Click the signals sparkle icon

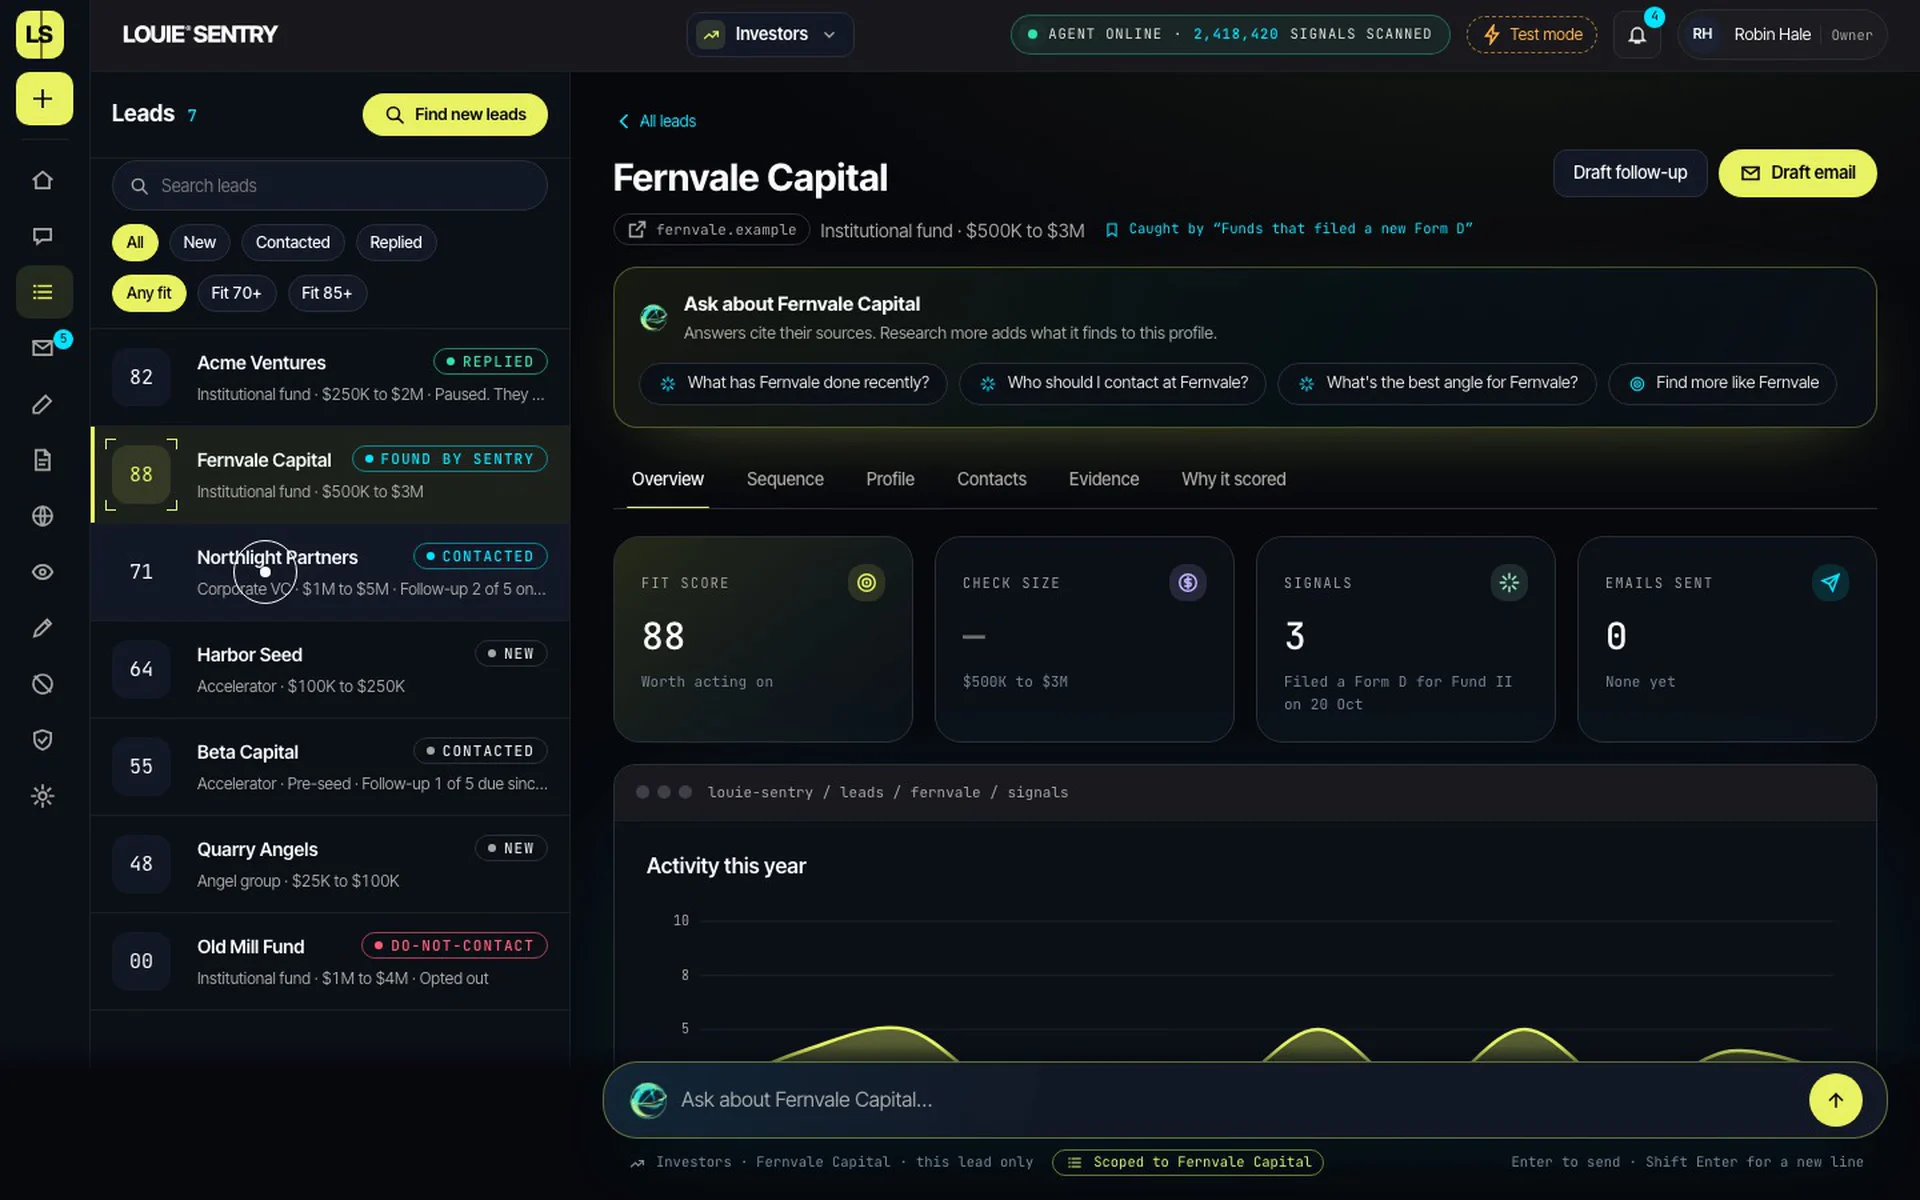tap(1509, 582)
